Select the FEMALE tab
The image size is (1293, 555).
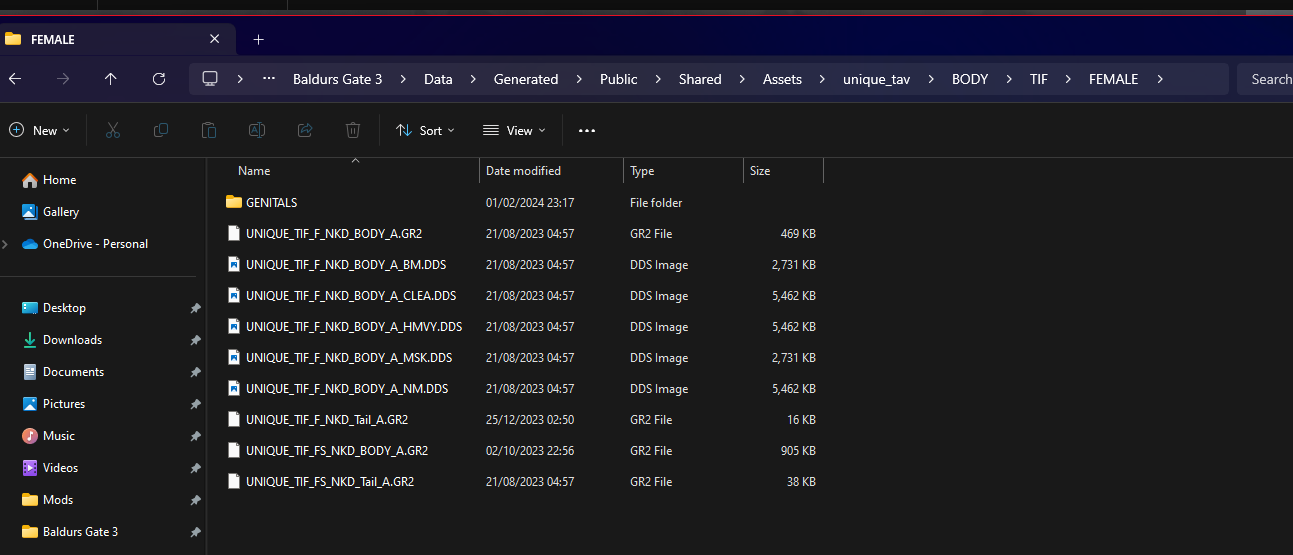point(110,39)
